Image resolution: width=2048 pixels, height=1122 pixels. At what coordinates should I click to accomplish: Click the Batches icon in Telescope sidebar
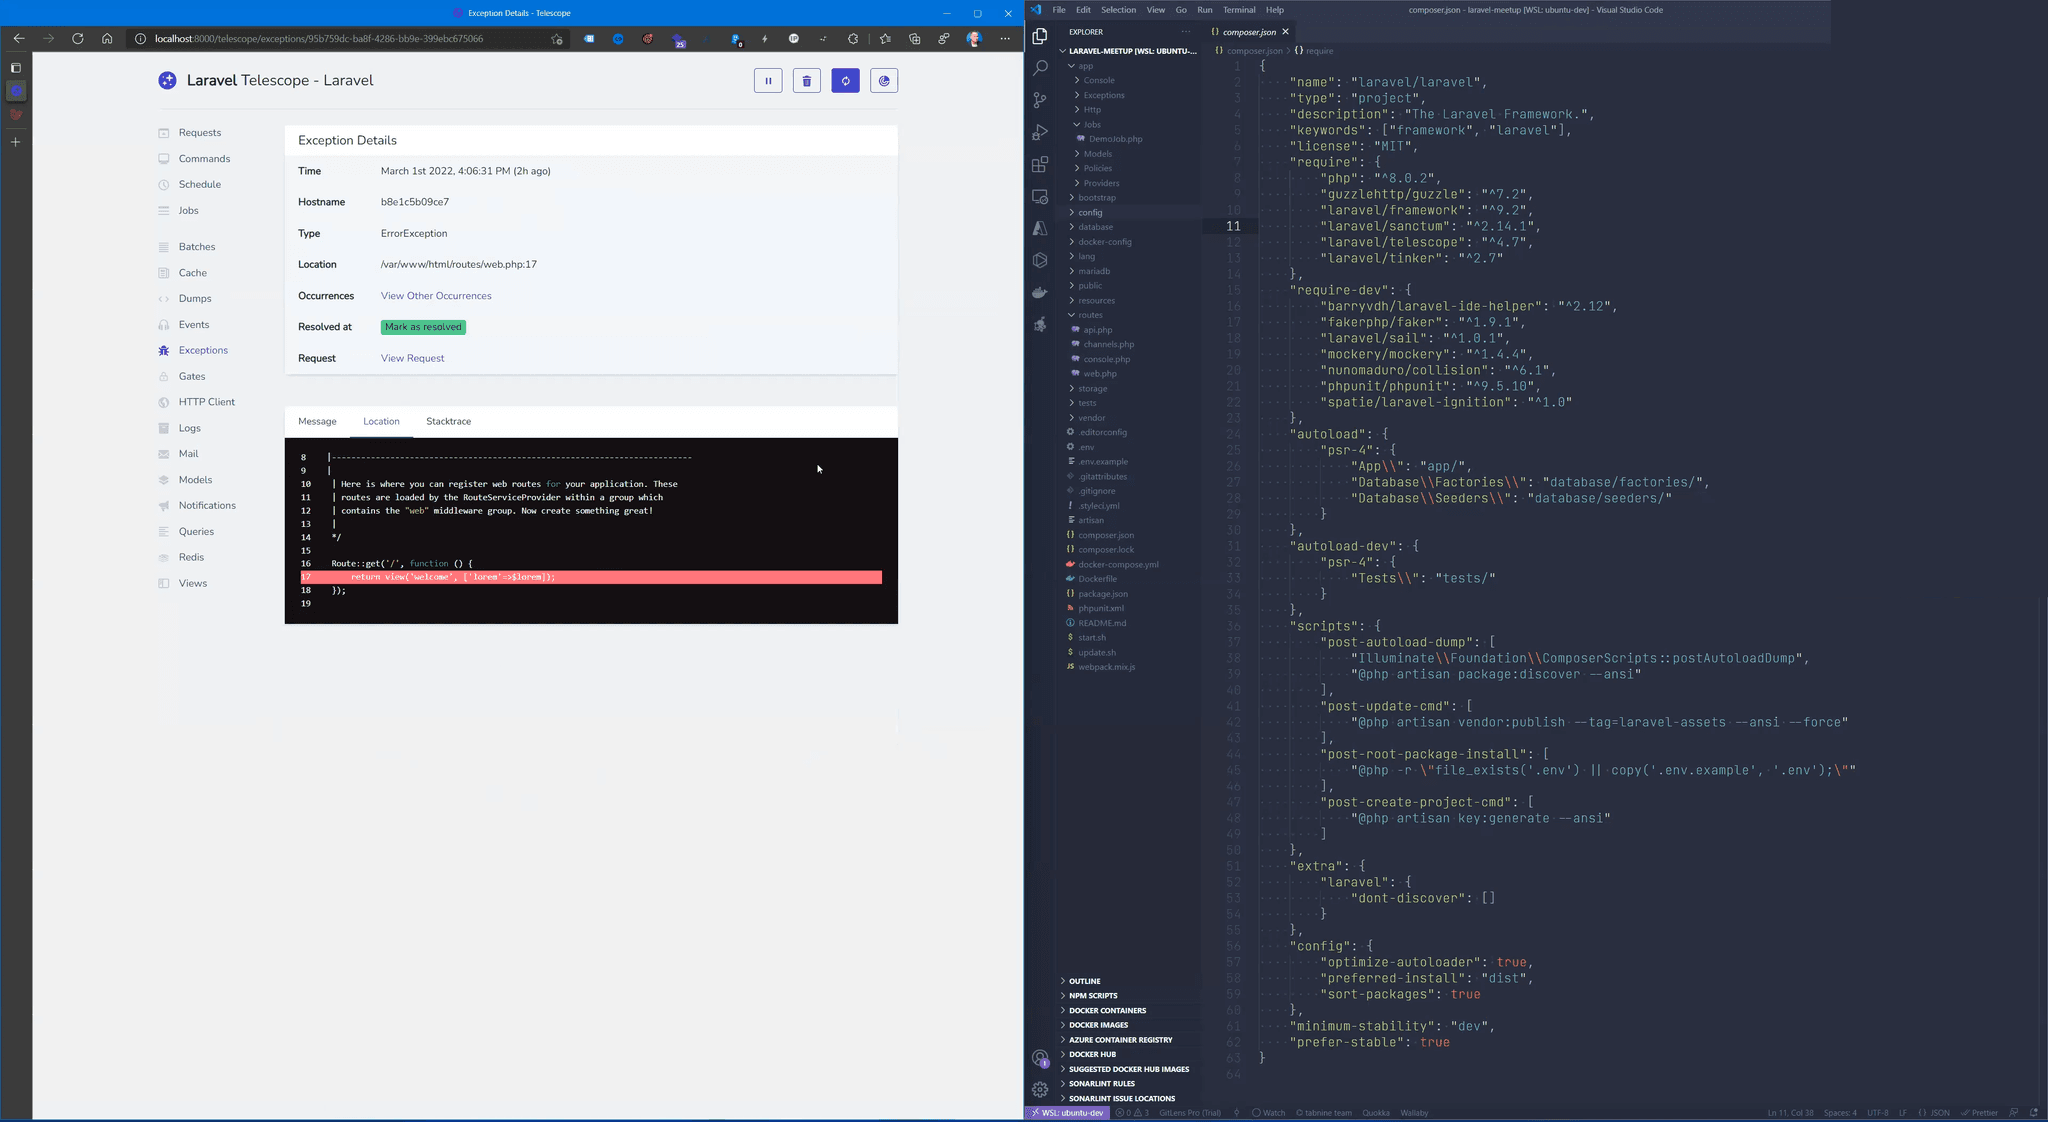click(x=164, y=247)
